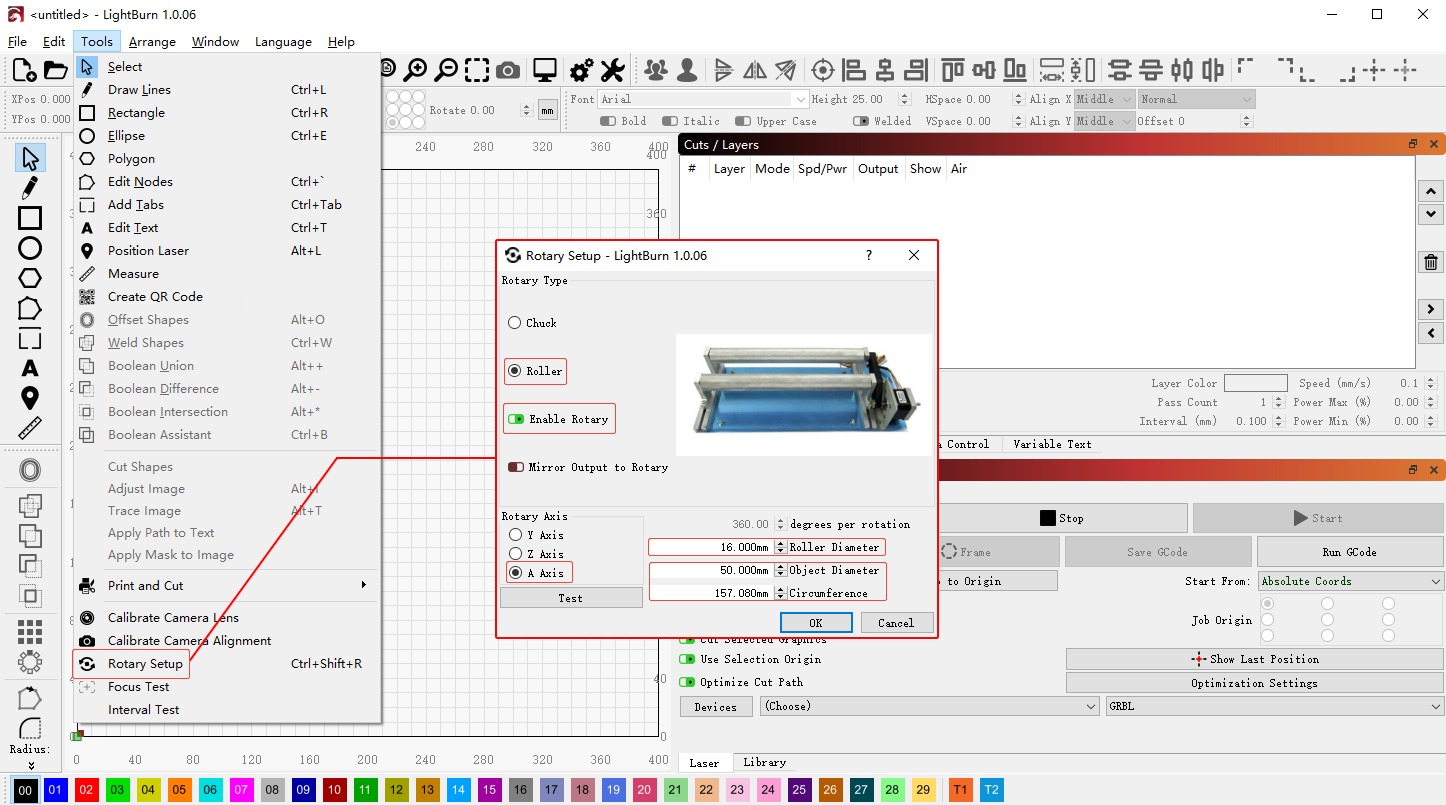
Task: Select Y Axis as rotary axis
Action: 537,535
